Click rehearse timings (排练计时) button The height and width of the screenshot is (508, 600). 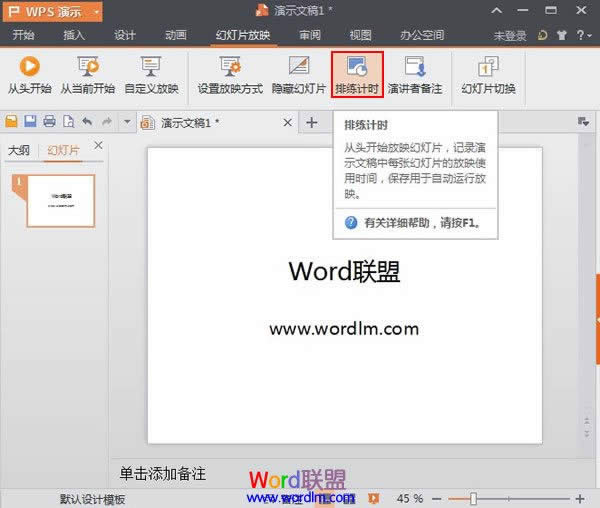click(x=357, y=75)
